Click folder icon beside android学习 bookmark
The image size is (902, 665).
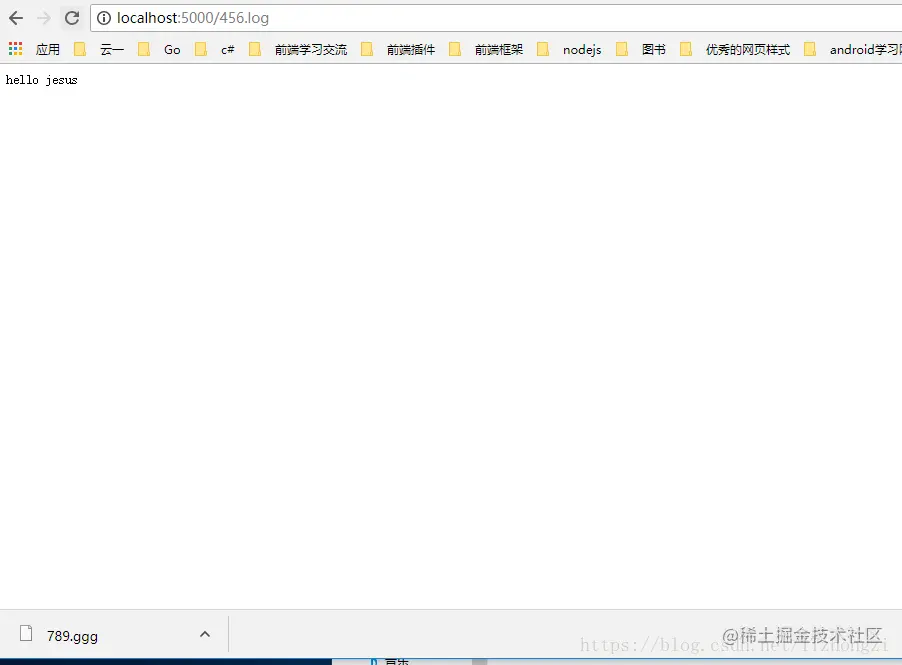click(810, 49)
